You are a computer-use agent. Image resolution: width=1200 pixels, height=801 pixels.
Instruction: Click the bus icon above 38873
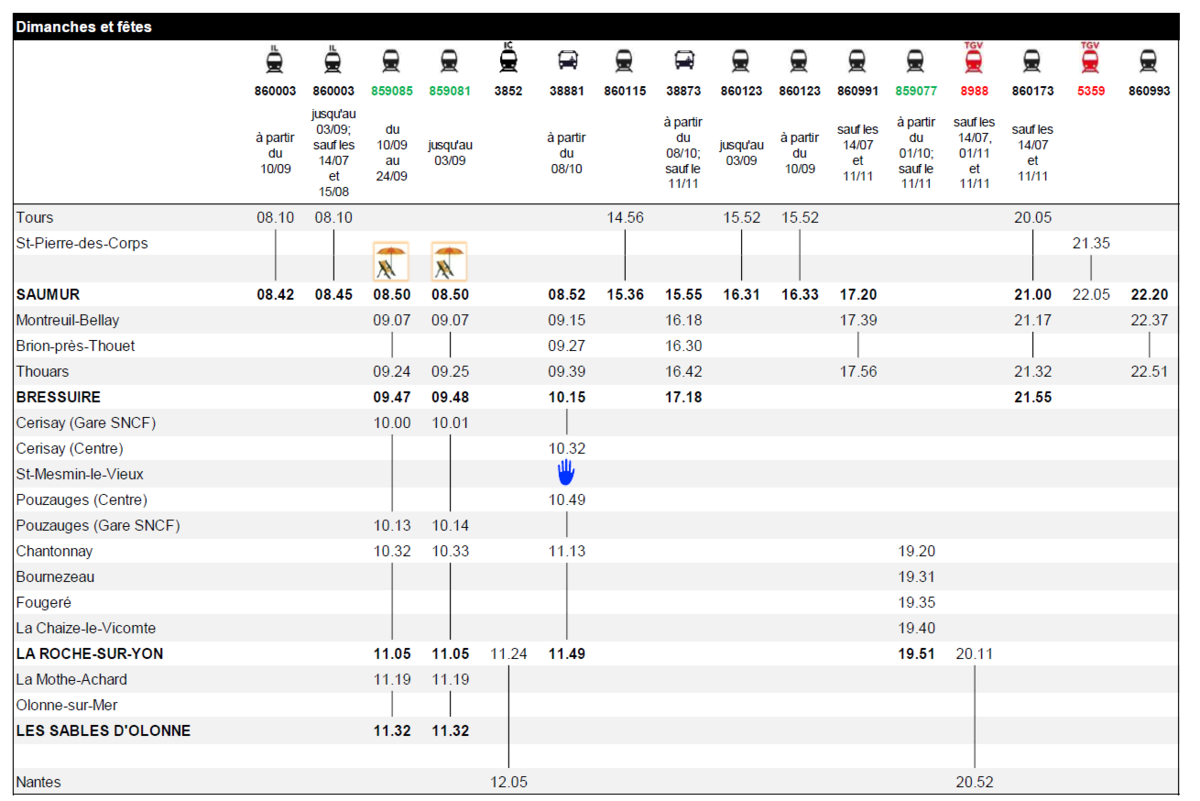(x=684, y=62)
